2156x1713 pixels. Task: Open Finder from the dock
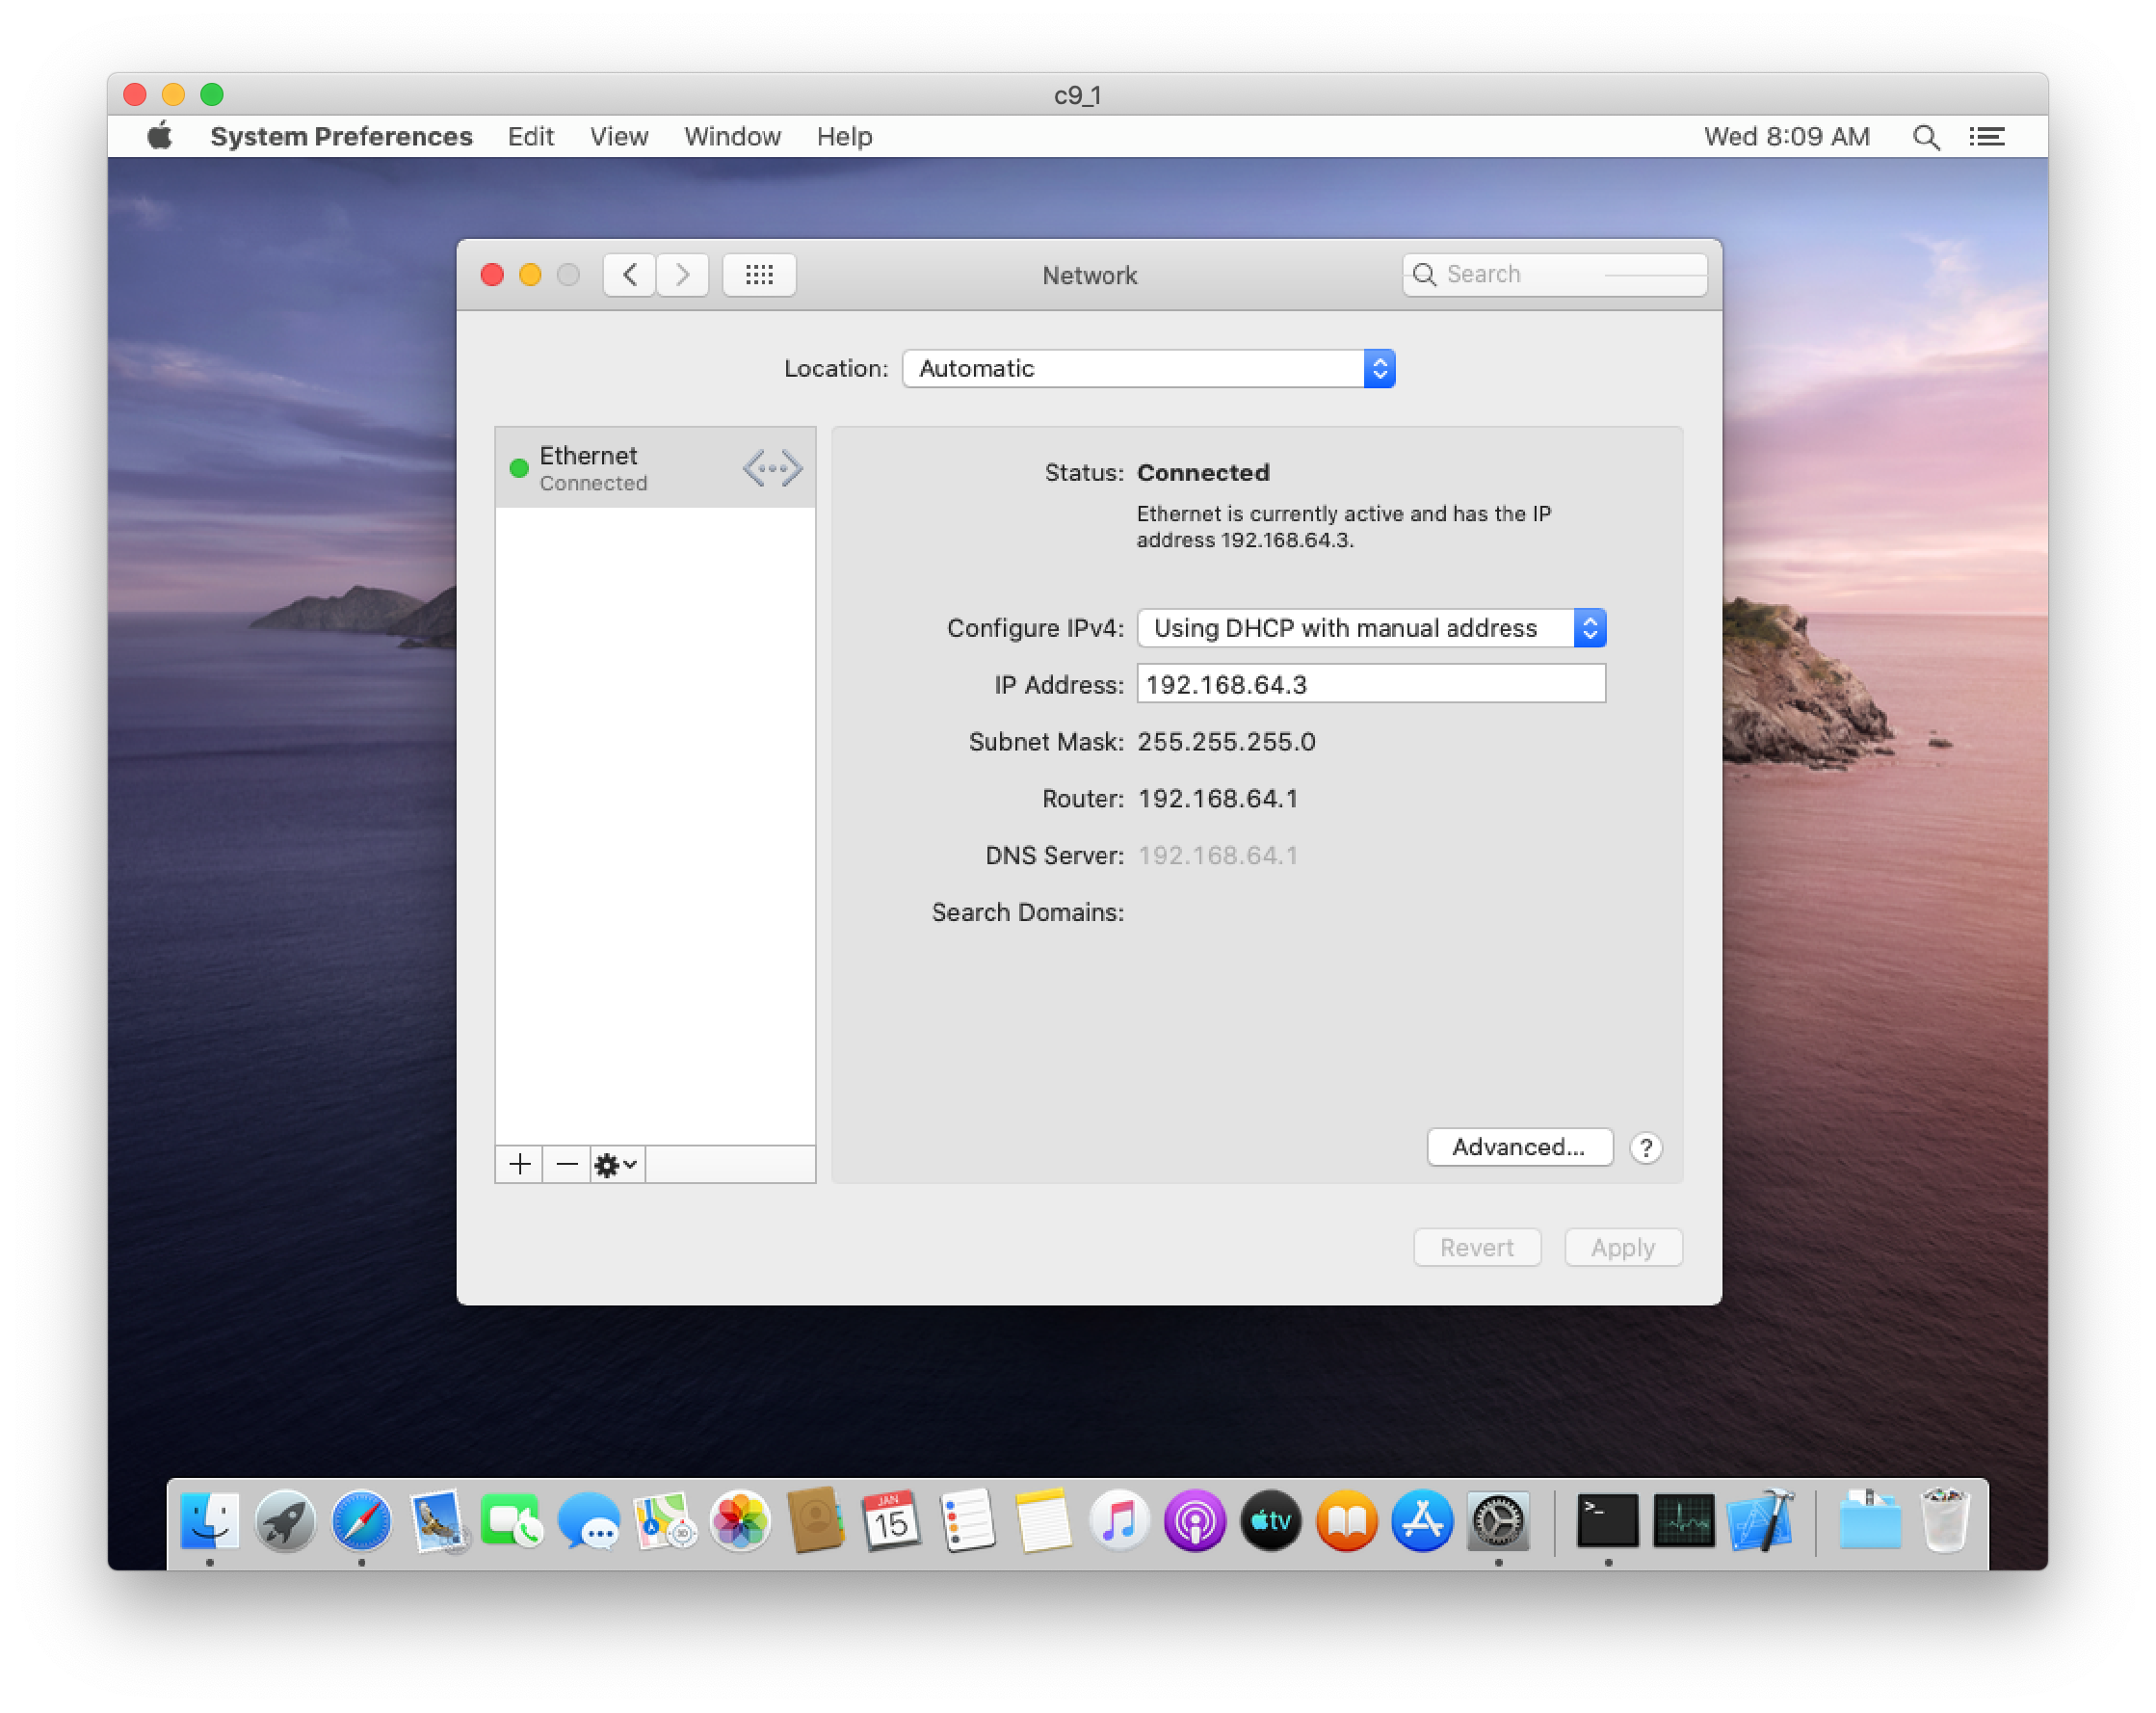(210, 1521)
